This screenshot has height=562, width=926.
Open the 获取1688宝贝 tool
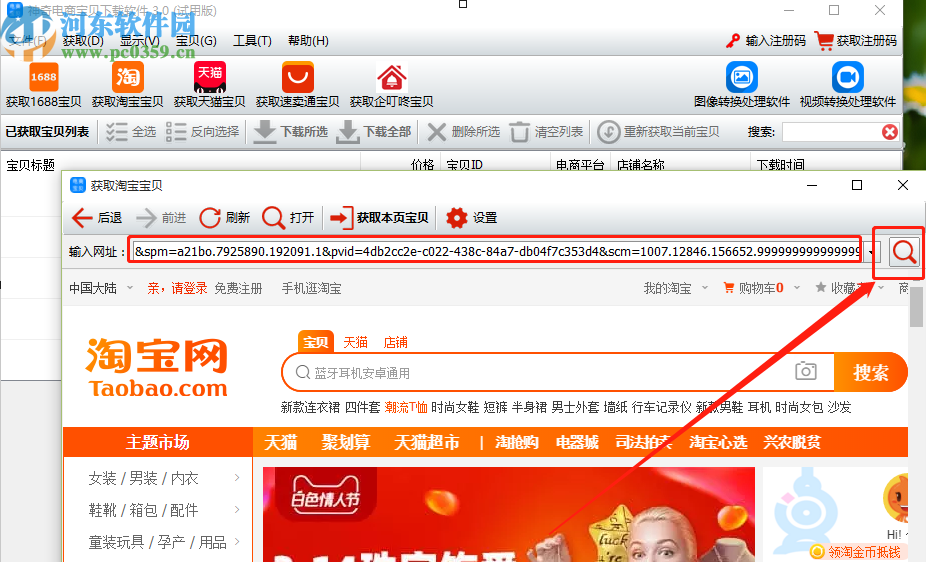click(44, 86)
